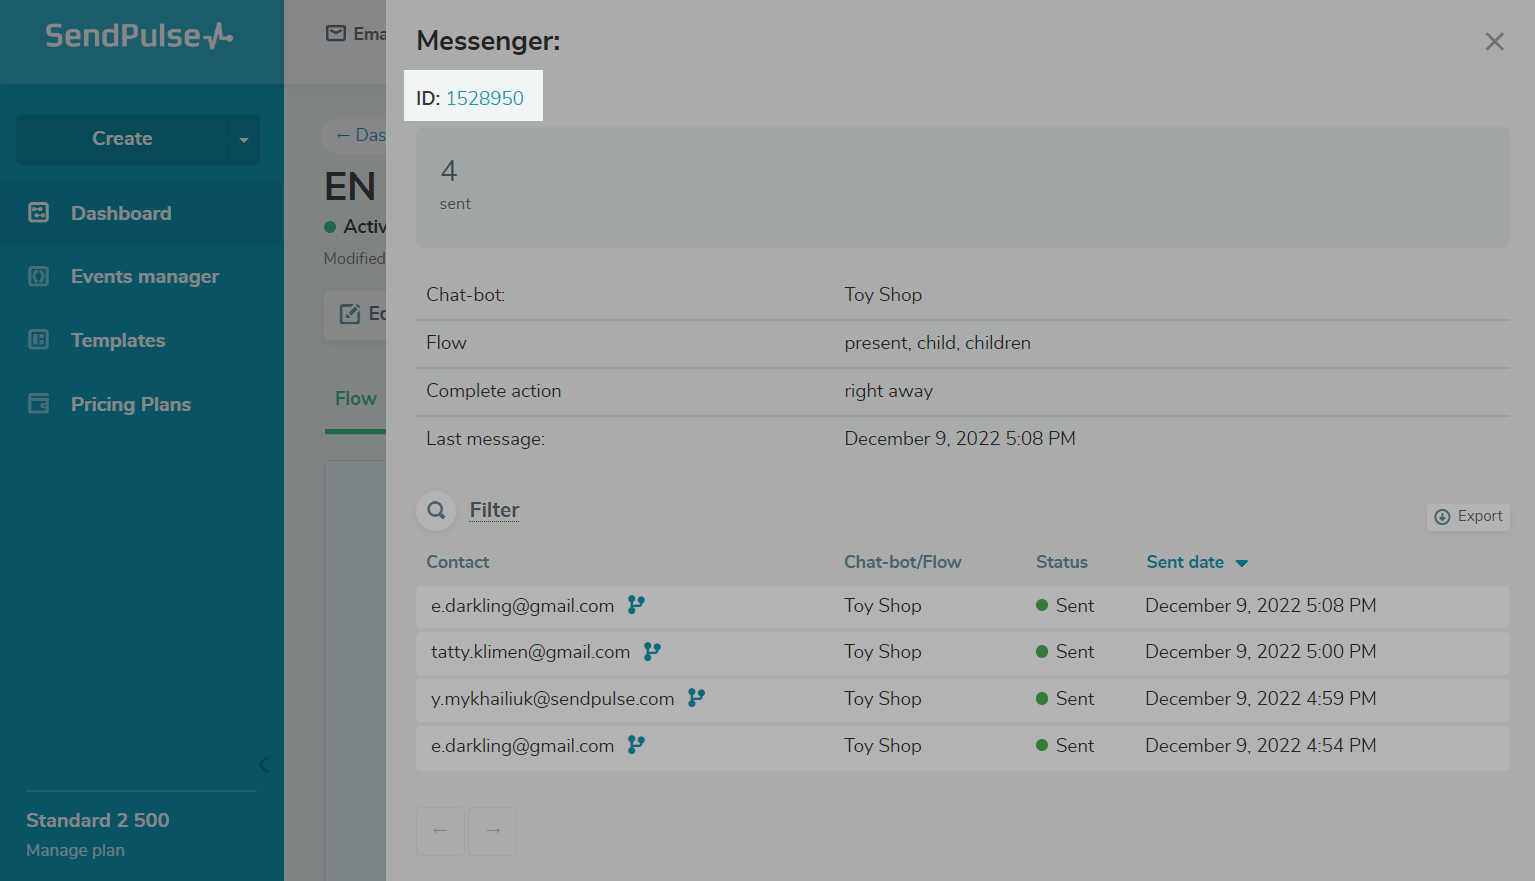Click the Status column header

[1062, 562]
